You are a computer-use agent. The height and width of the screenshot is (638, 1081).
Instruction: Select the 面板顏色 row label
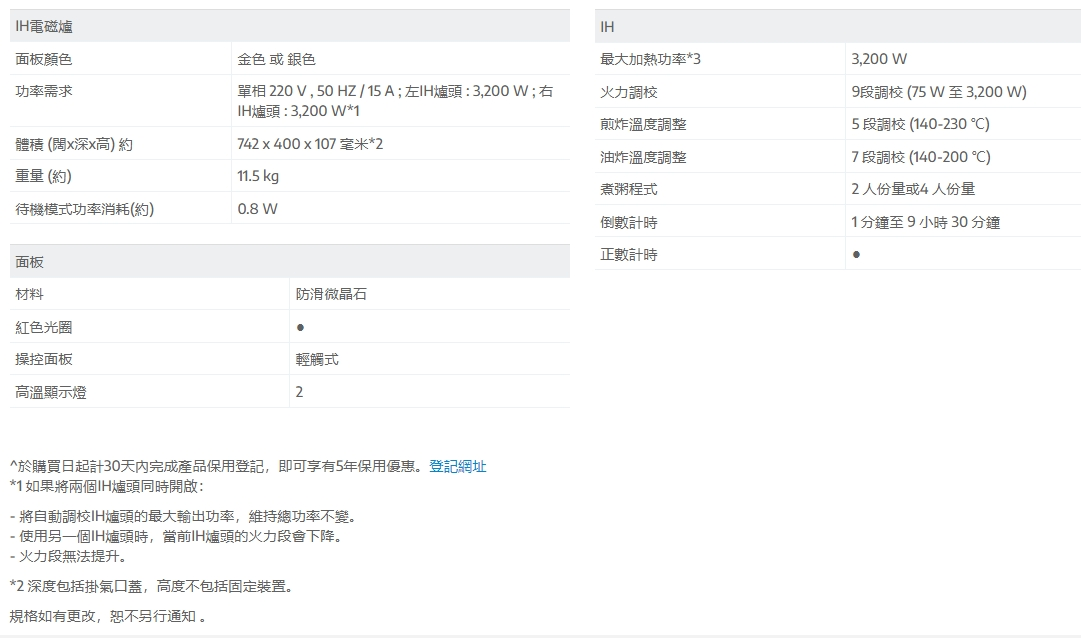pyautogui.click(x=44, y=60)
